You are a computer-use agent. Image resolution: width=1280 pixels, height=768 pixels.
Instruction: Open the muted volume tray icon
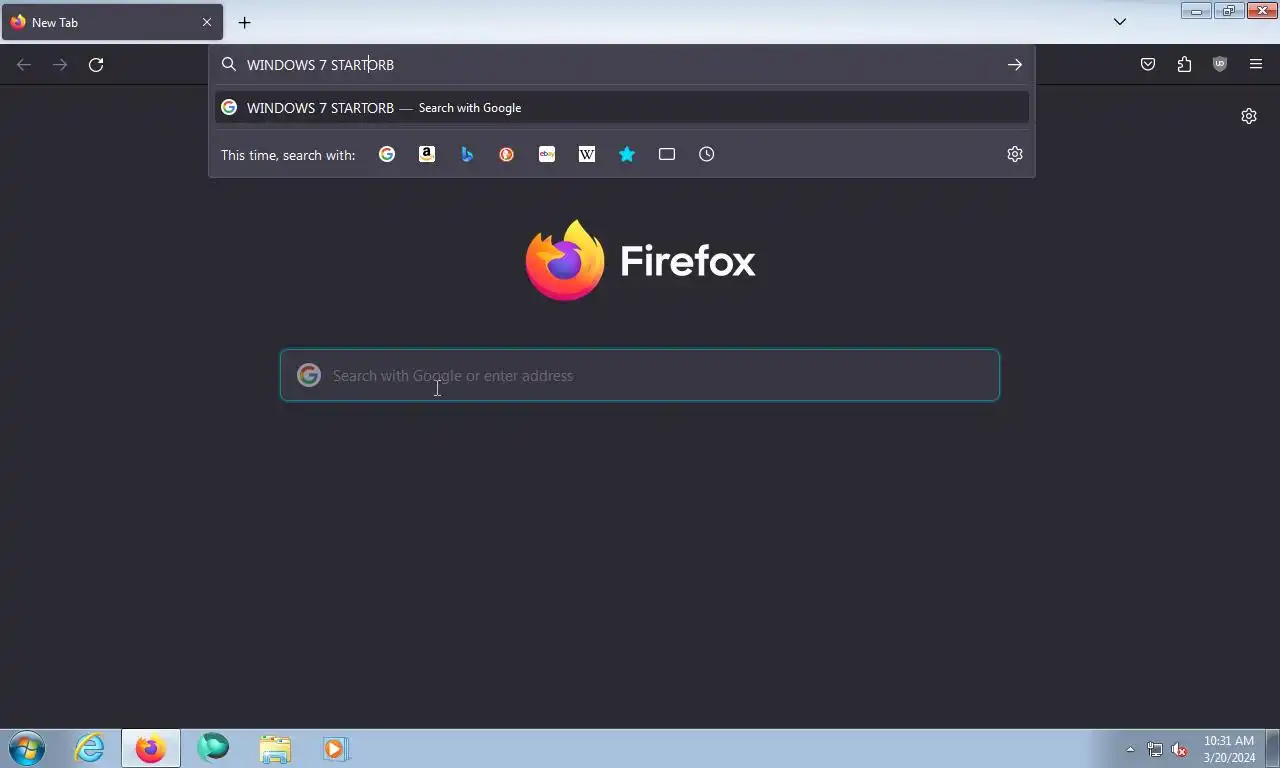tap(1180, 749)
